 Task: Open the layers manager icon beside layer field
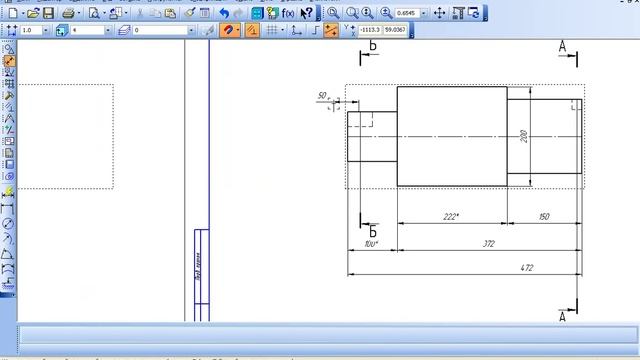[x=124, y=30]
